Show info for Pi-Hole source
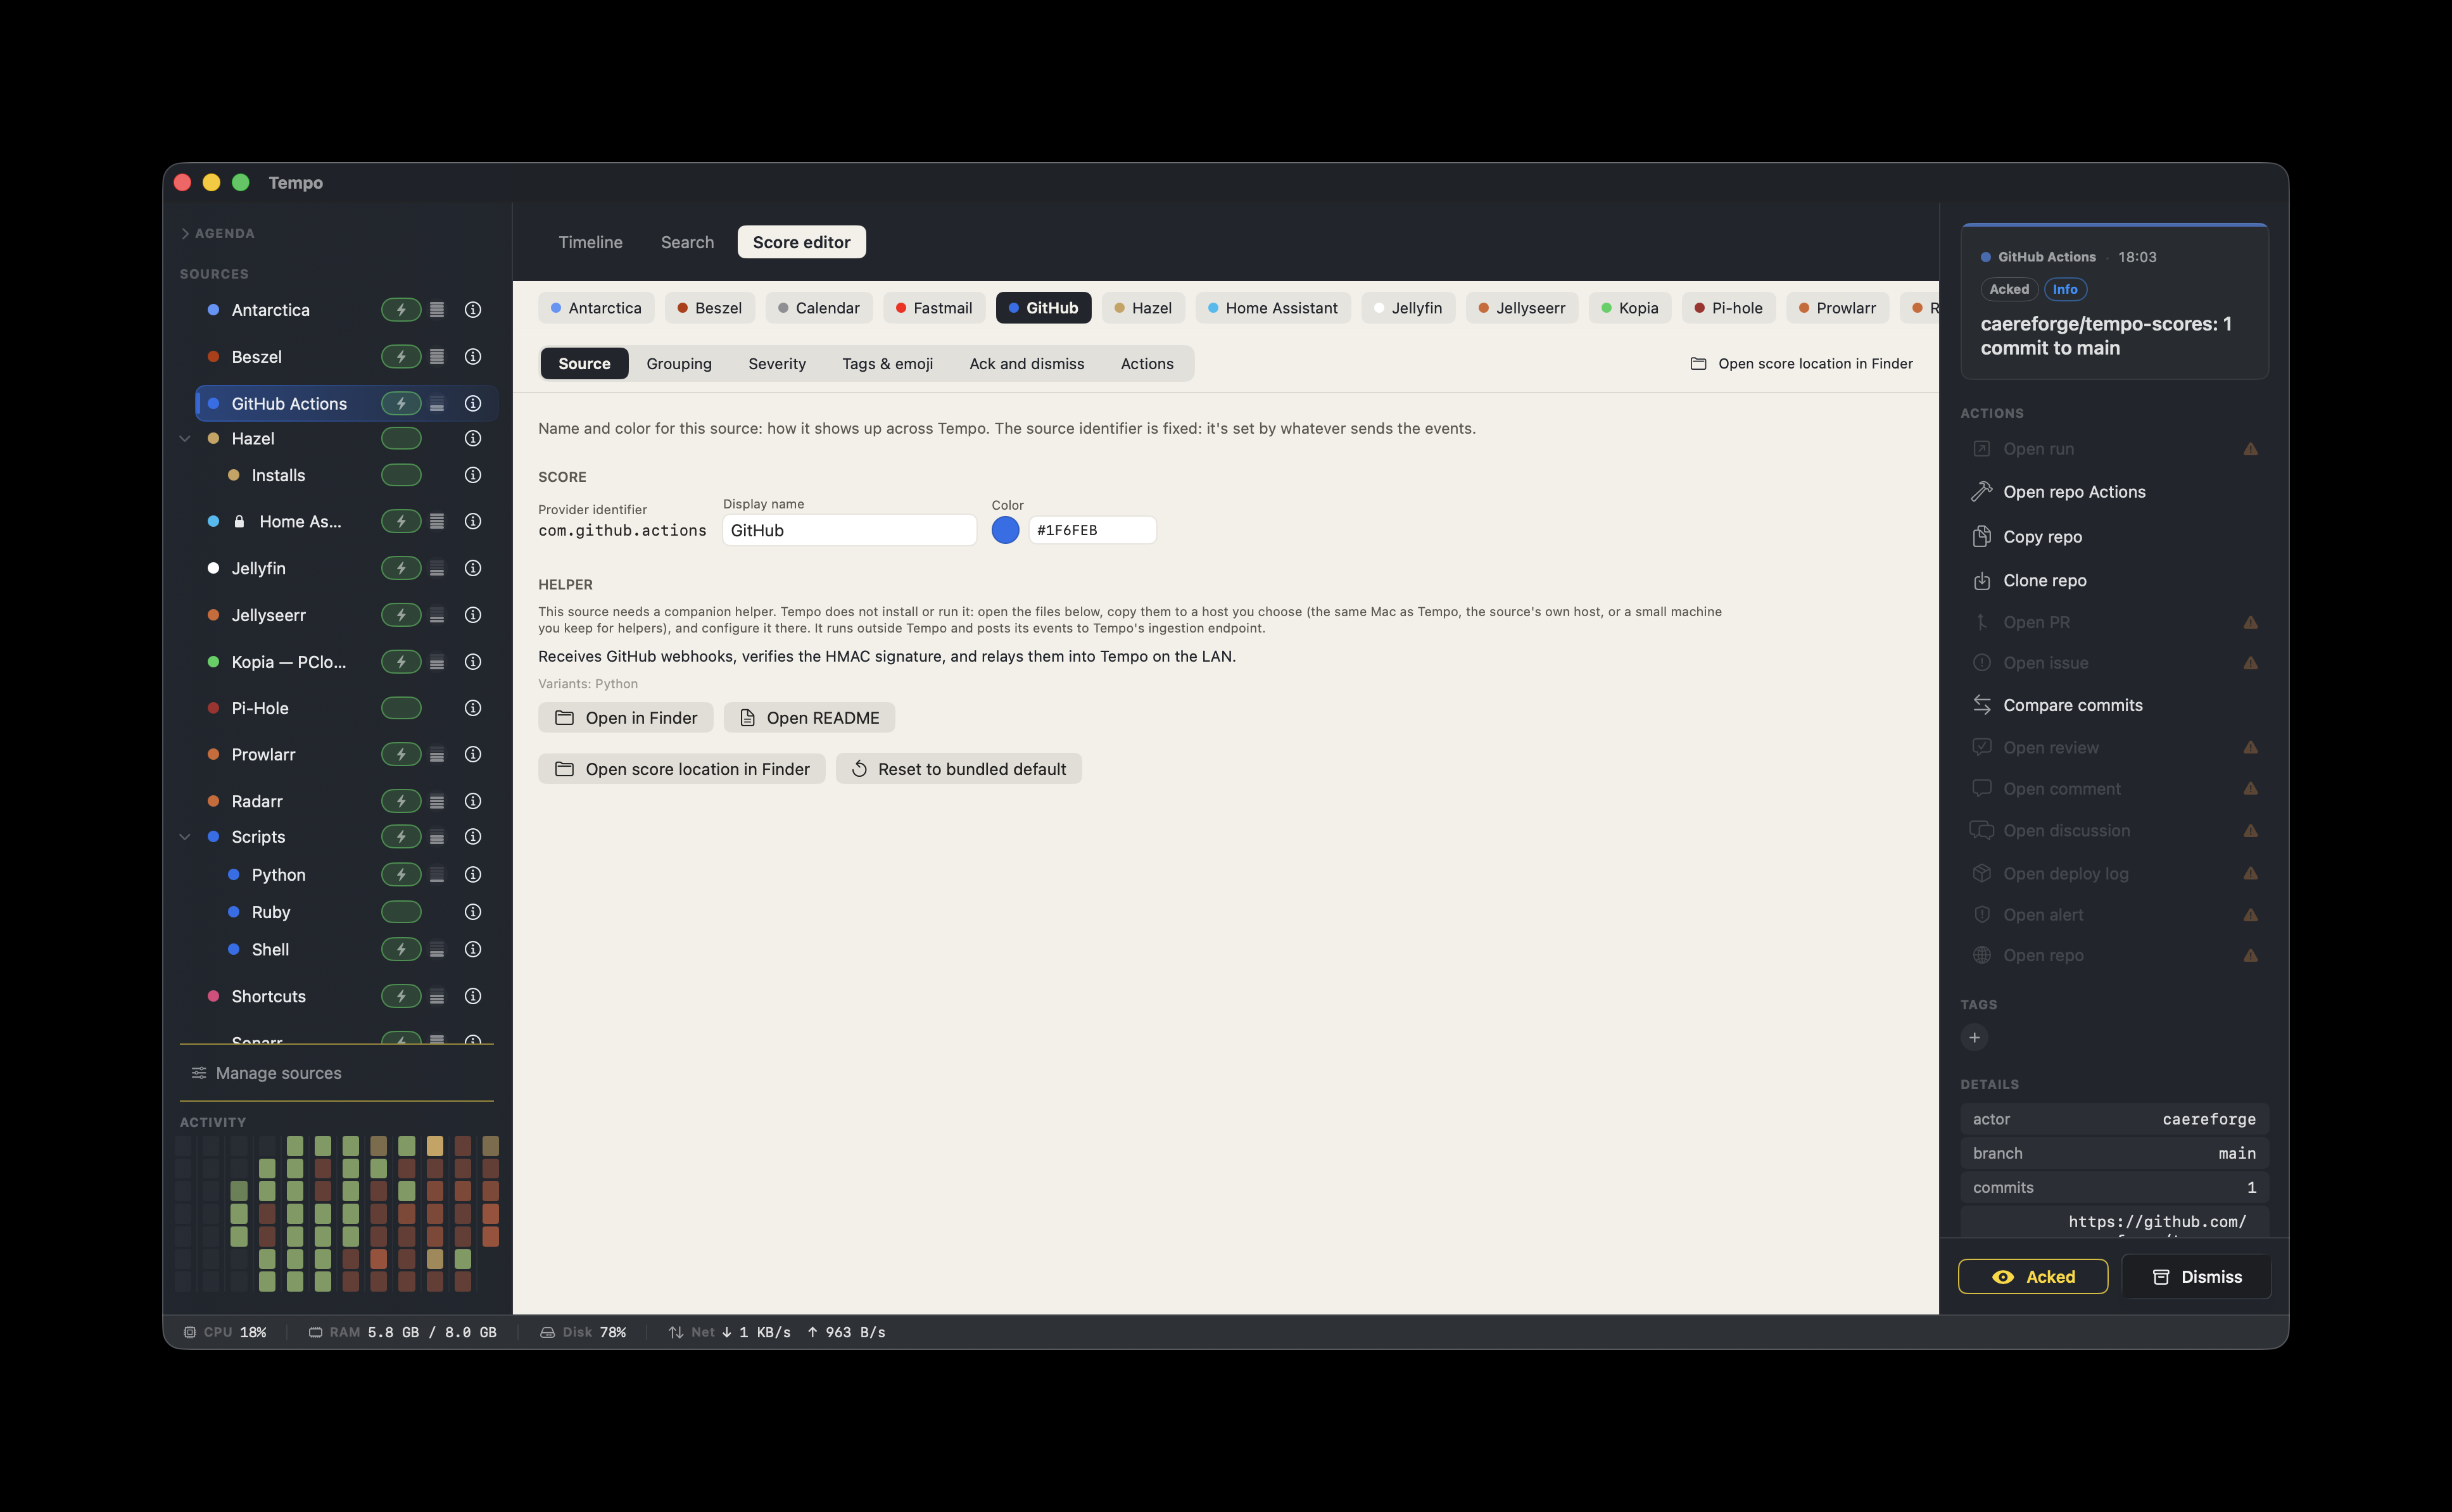Screen dimensions: 2452x1512 pos(473,708)
